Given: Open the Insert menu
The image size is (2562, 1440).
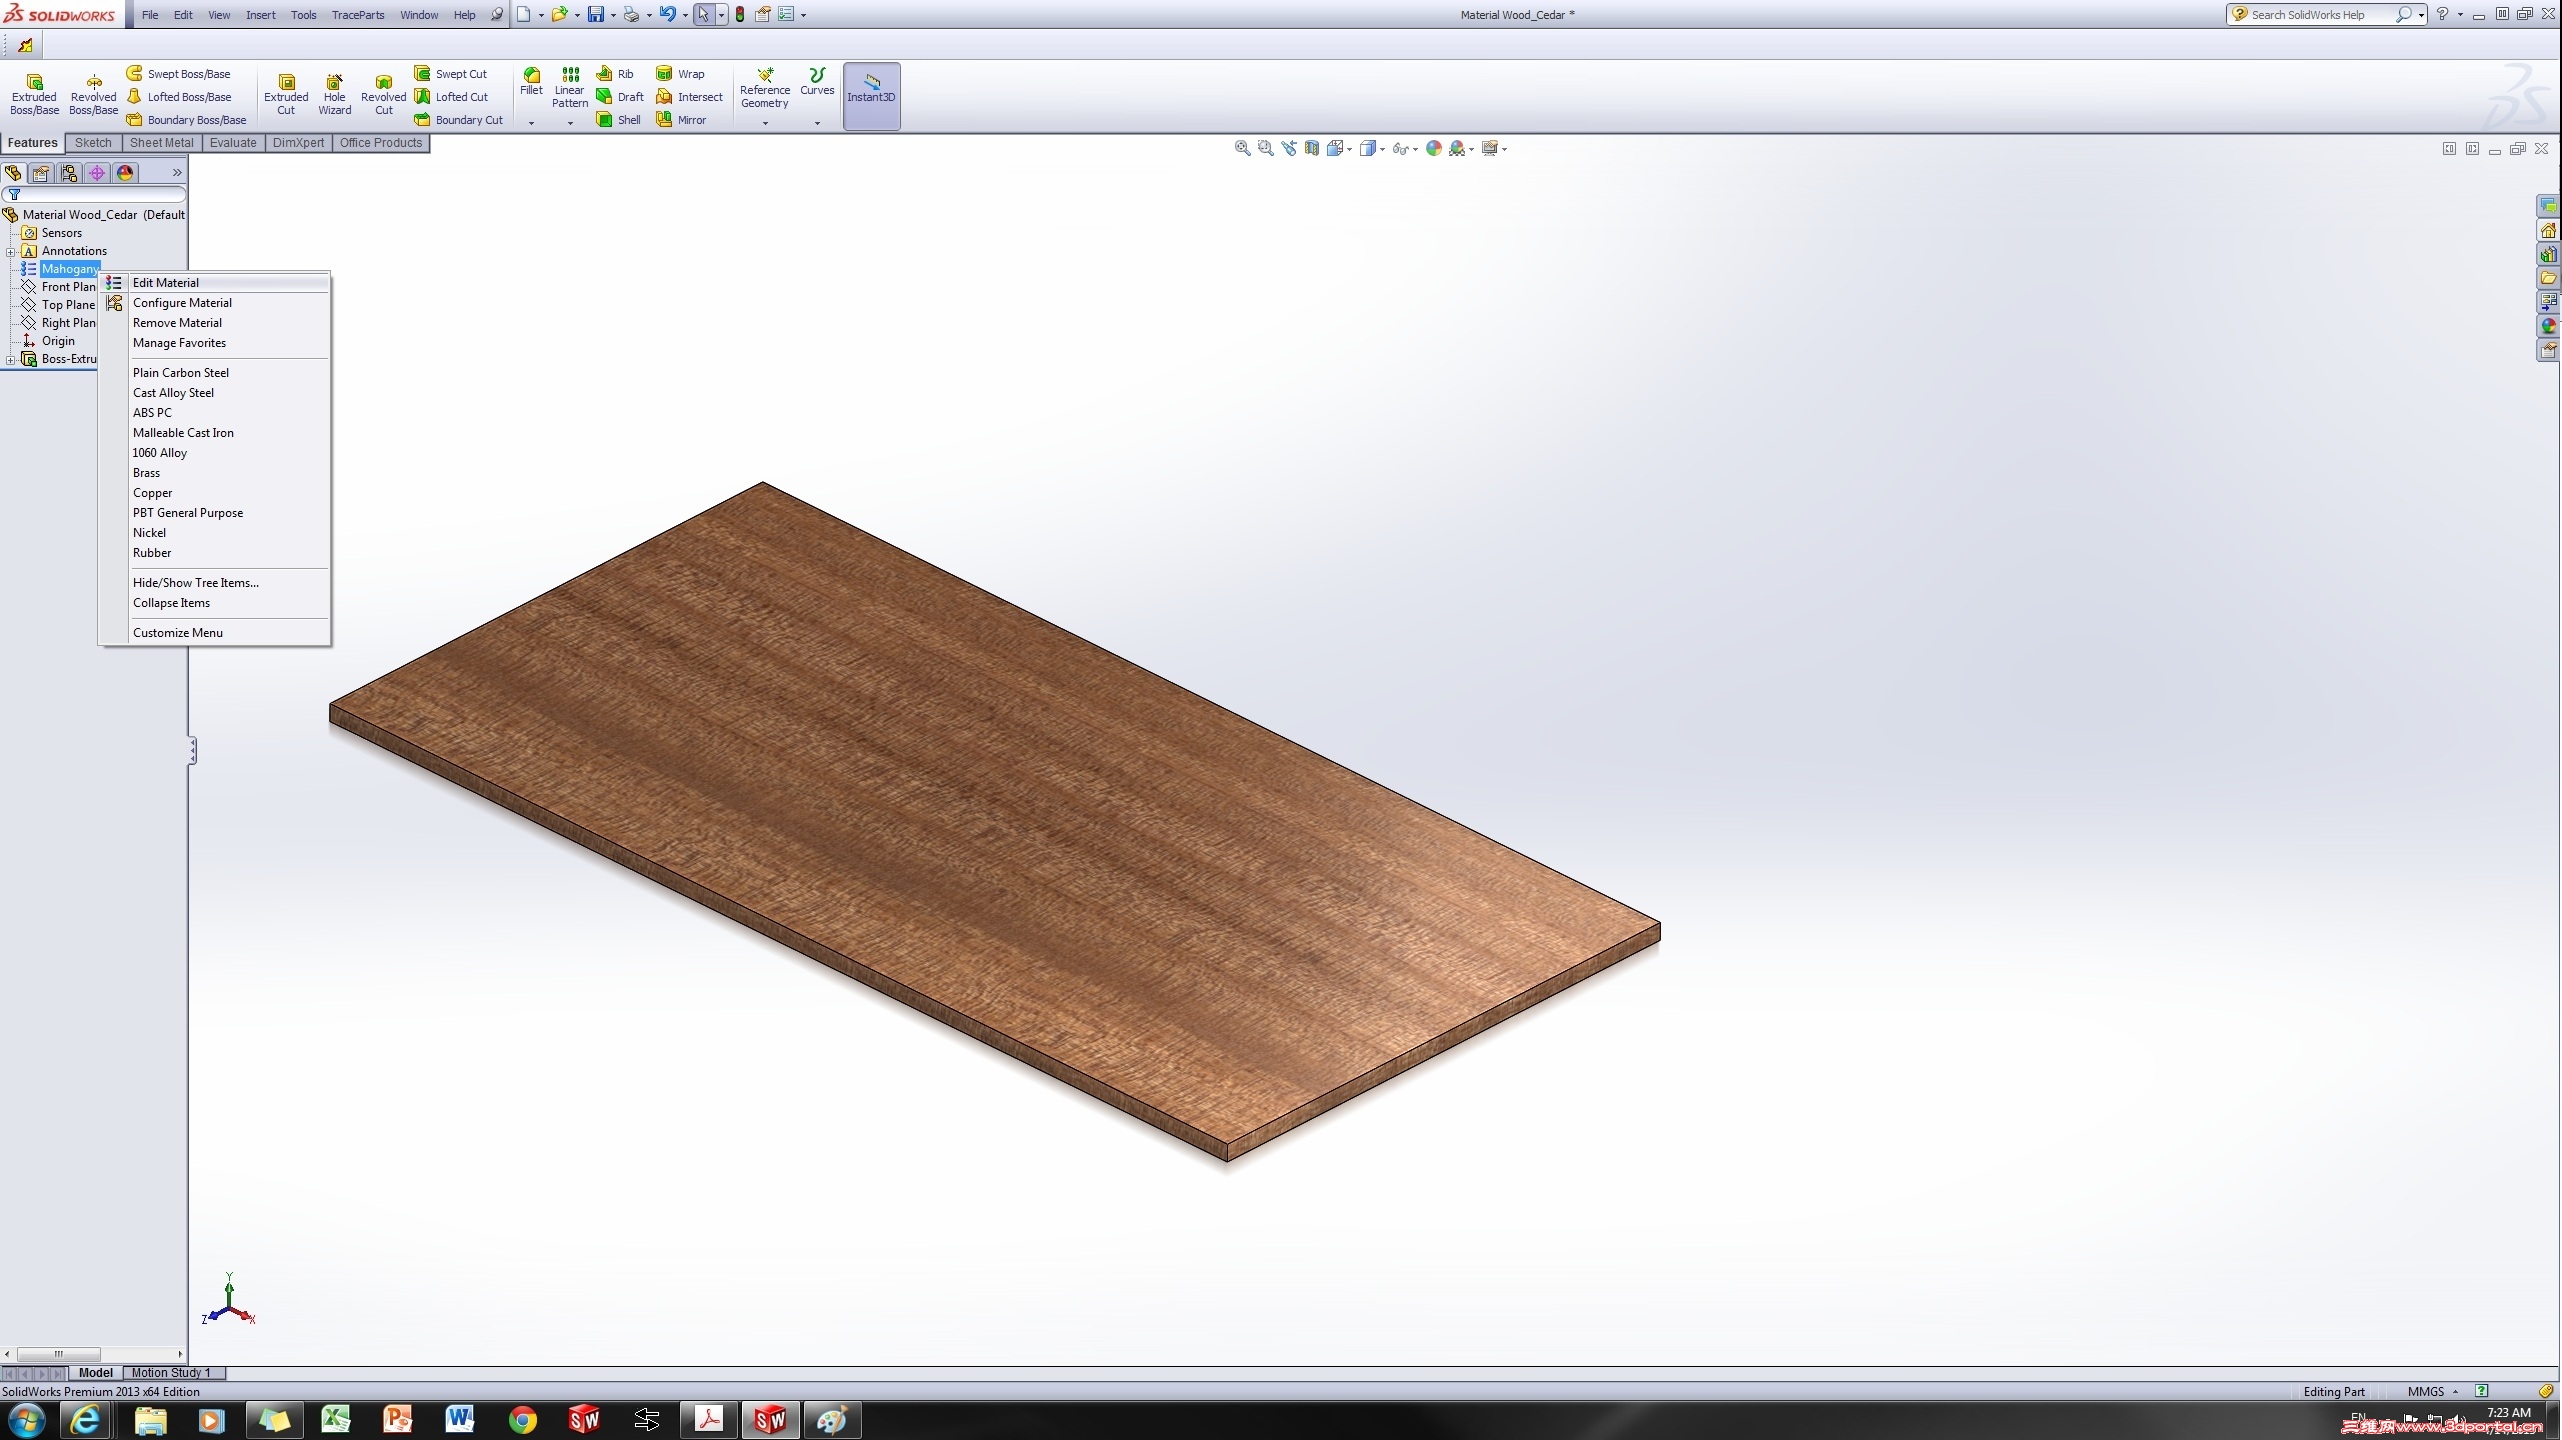Looking at the screenshot, I should (260, 15).
